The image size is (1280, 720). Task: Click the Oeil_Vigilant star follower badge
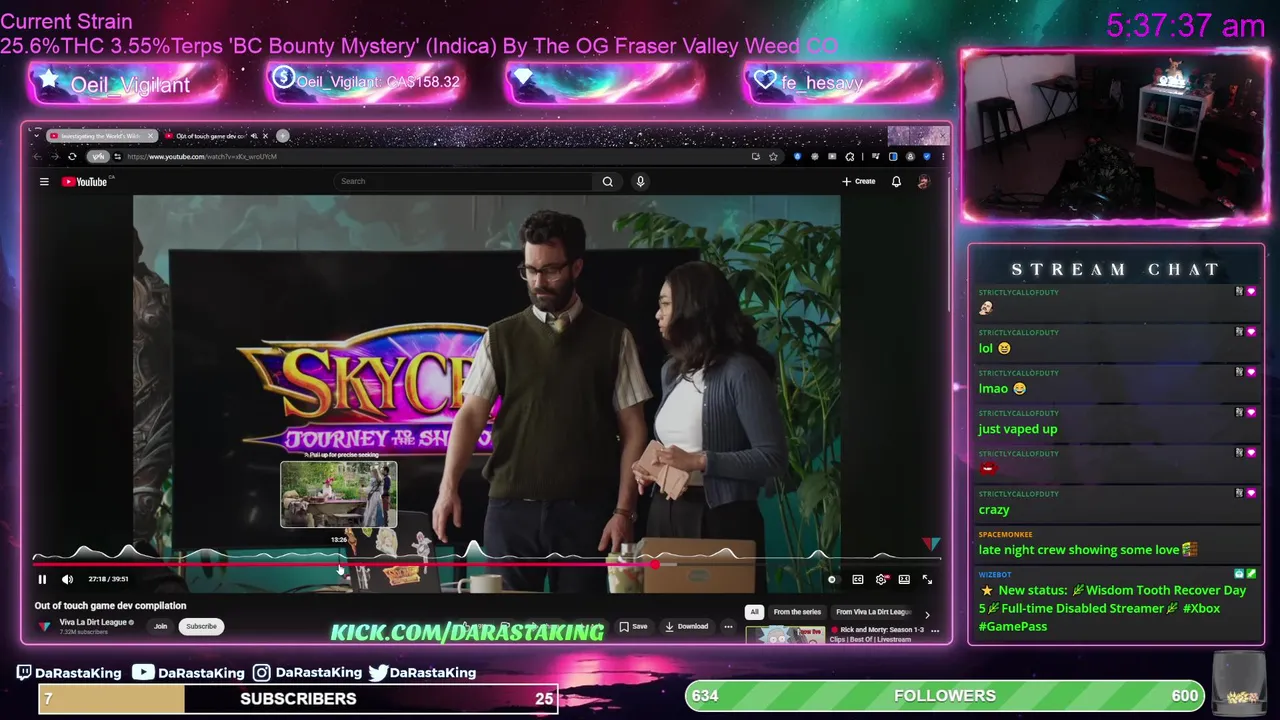[x=124, y=84]
